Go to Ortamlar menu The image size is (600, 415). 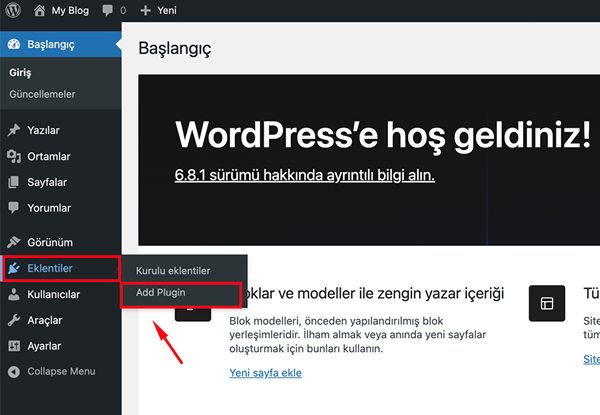click(x=61, y=156)
